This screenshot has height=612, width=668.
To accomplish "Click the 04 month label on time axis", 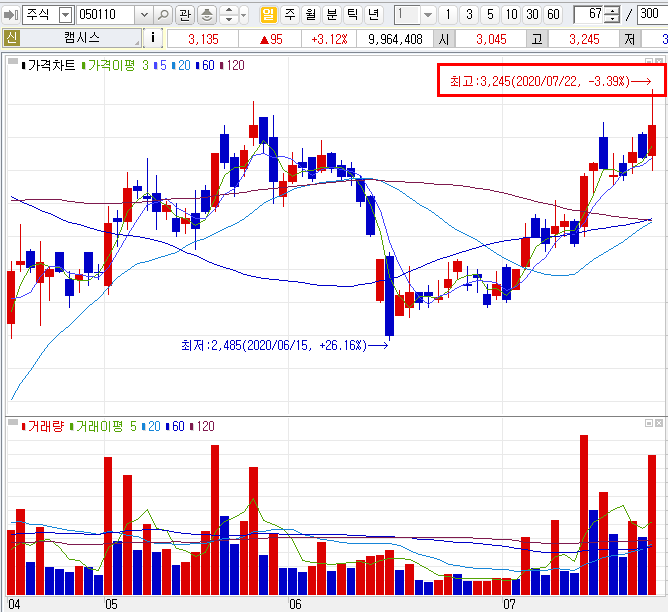I will point(14,604).
